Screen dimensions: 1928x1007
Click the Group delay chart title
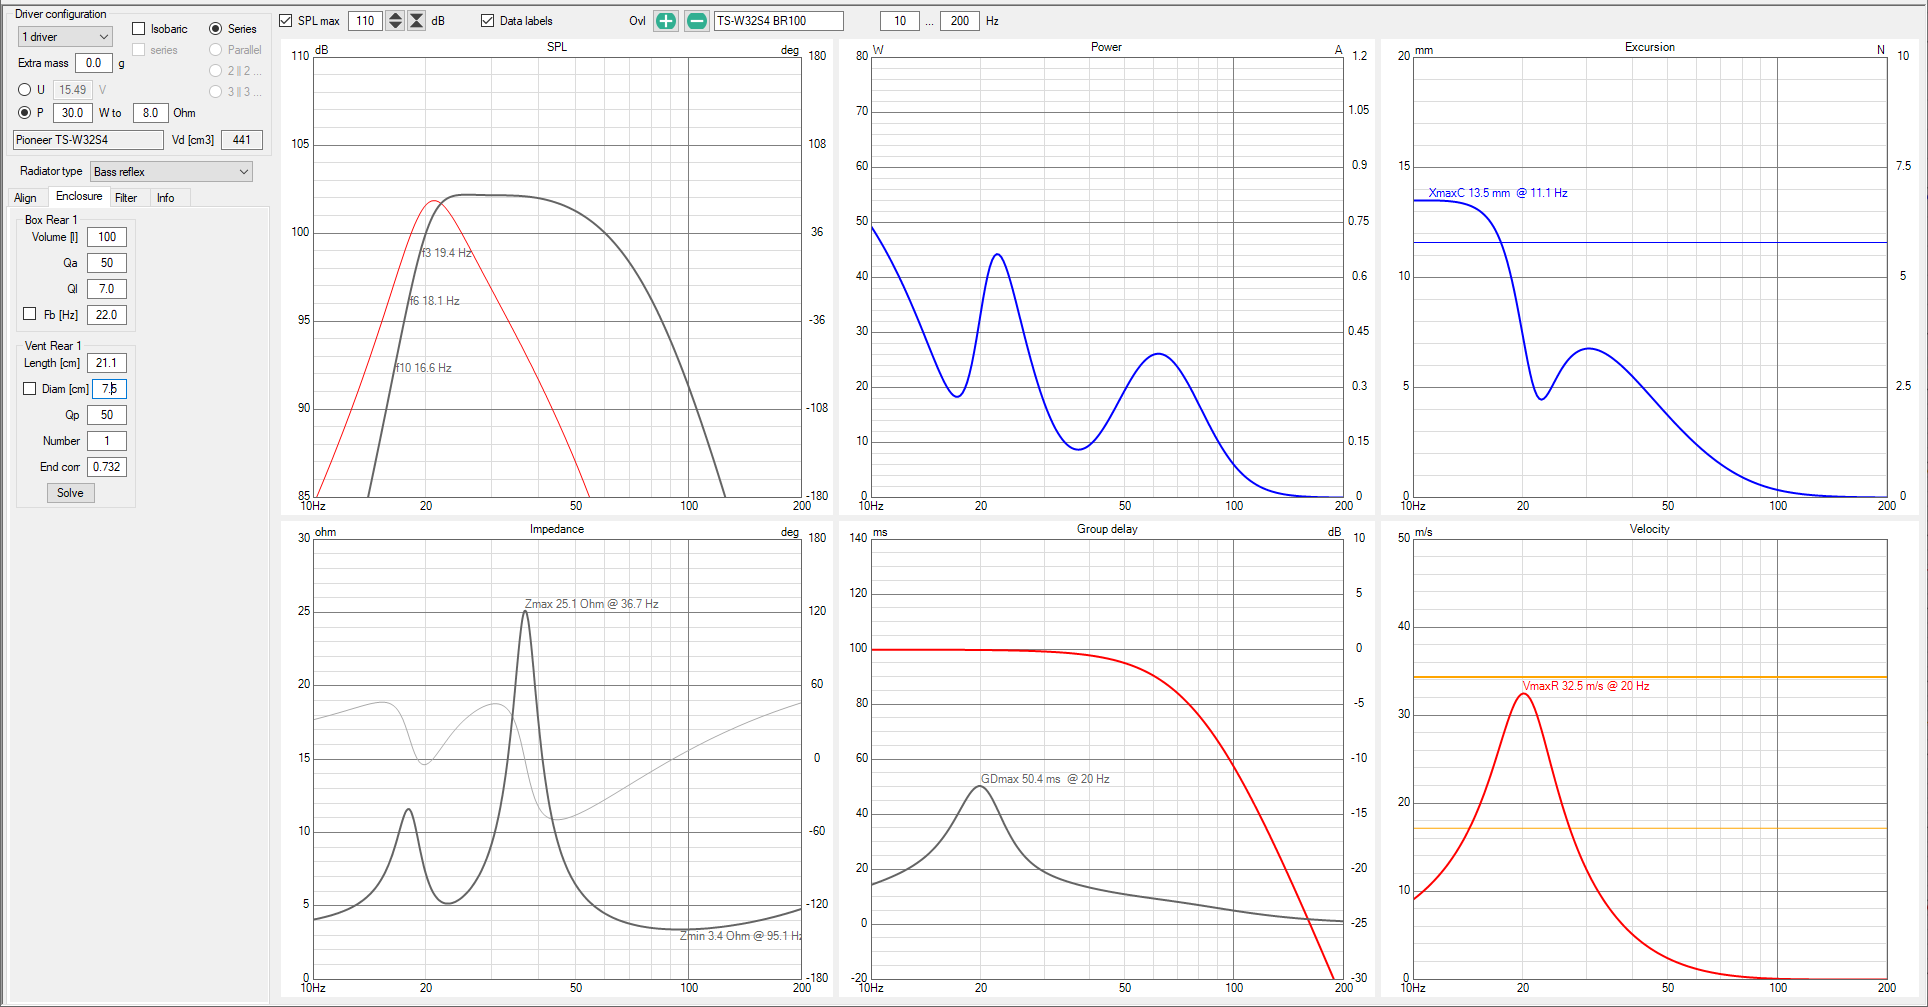tap(1107, 529)
